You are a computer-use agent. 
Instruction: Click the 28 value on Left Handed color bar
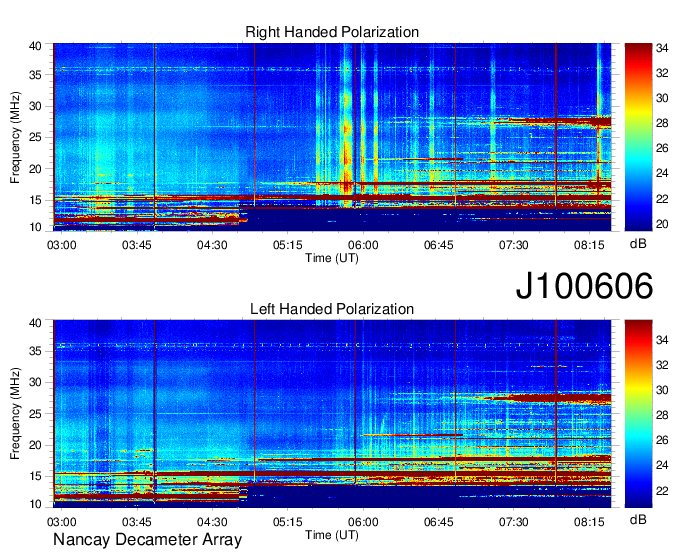coord(662,415)
